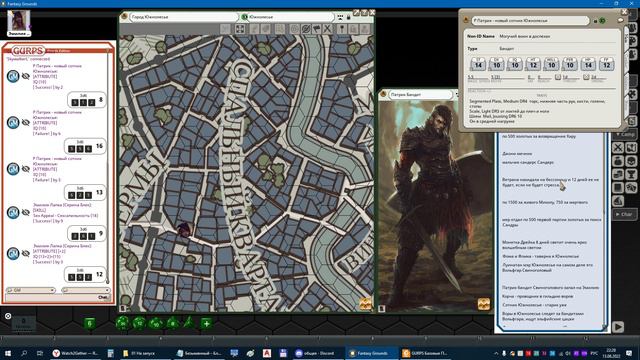Click the play arrow at bottom right
This screenshot has height=360, width=640.
tap(618, 327)
